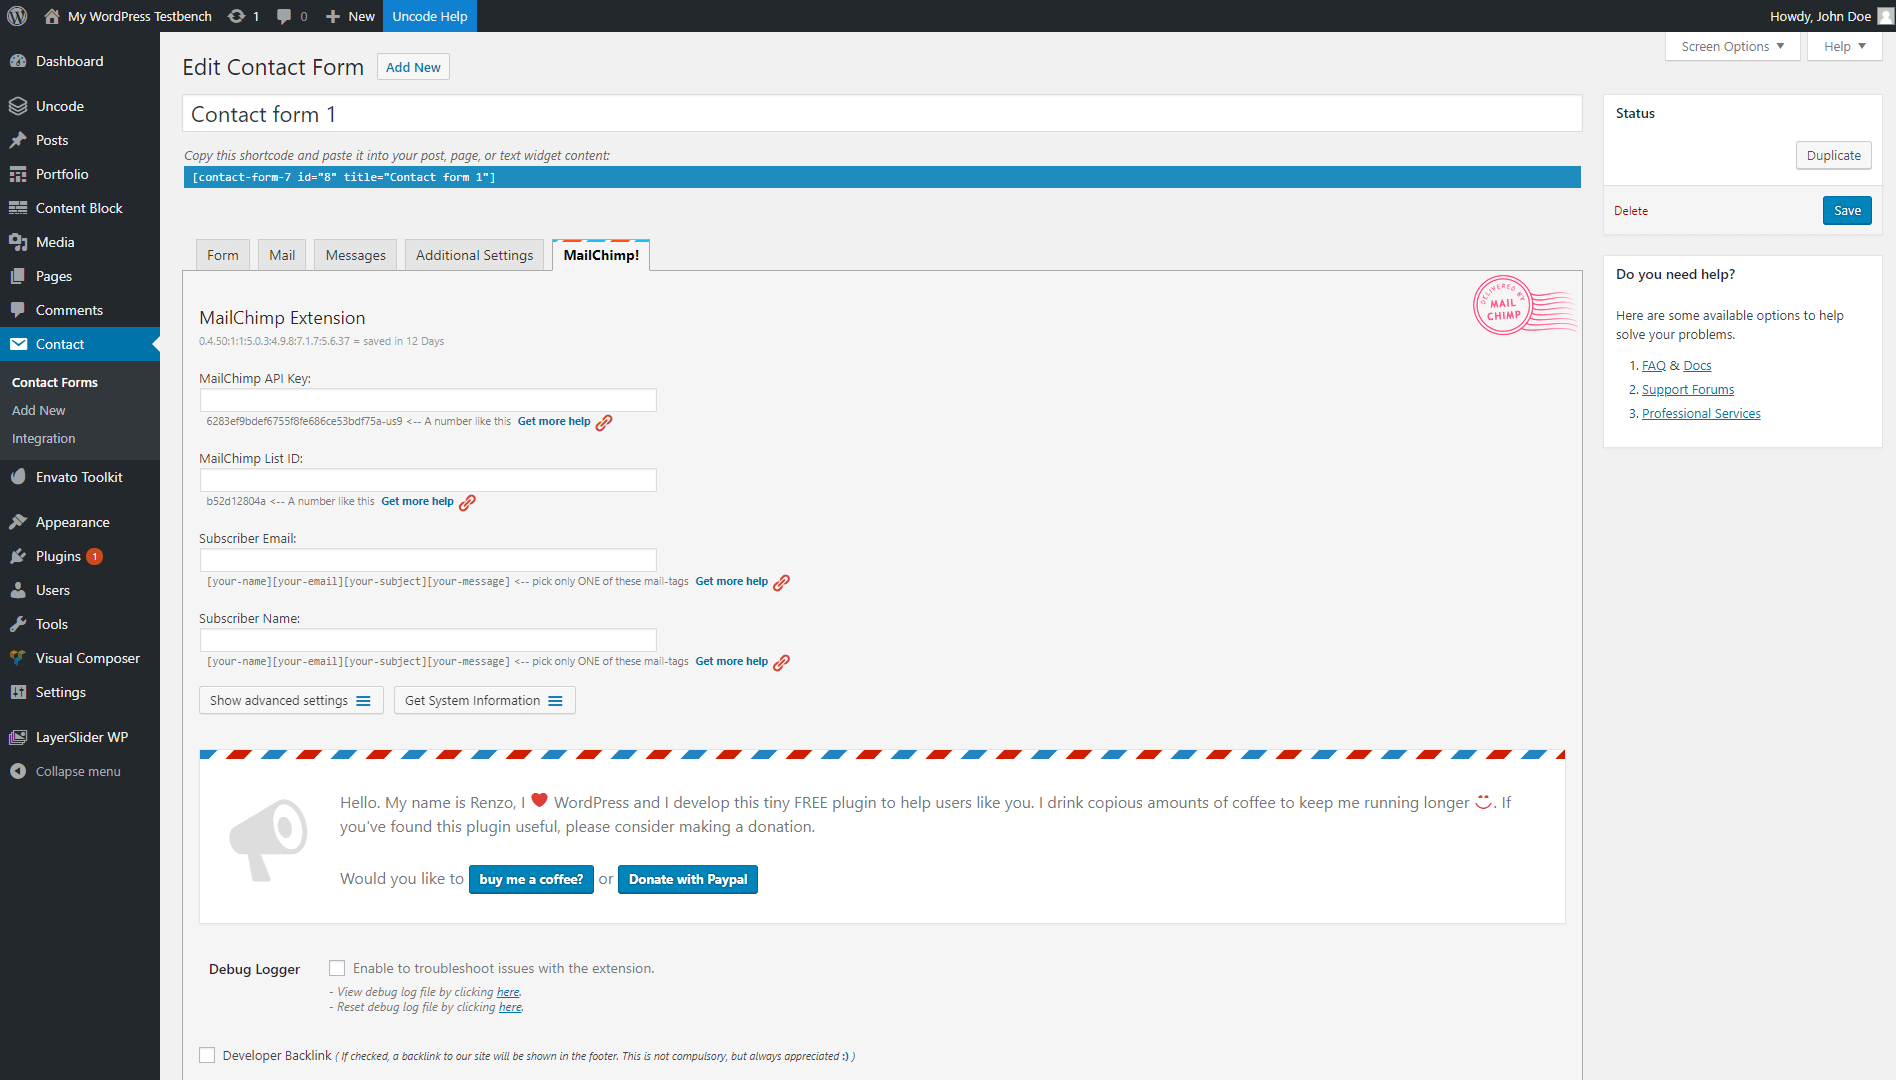Open the comments bubble icon in the admin bar
The height and width of the screenshot is (1080, 1896).
[x=284, y=16]
